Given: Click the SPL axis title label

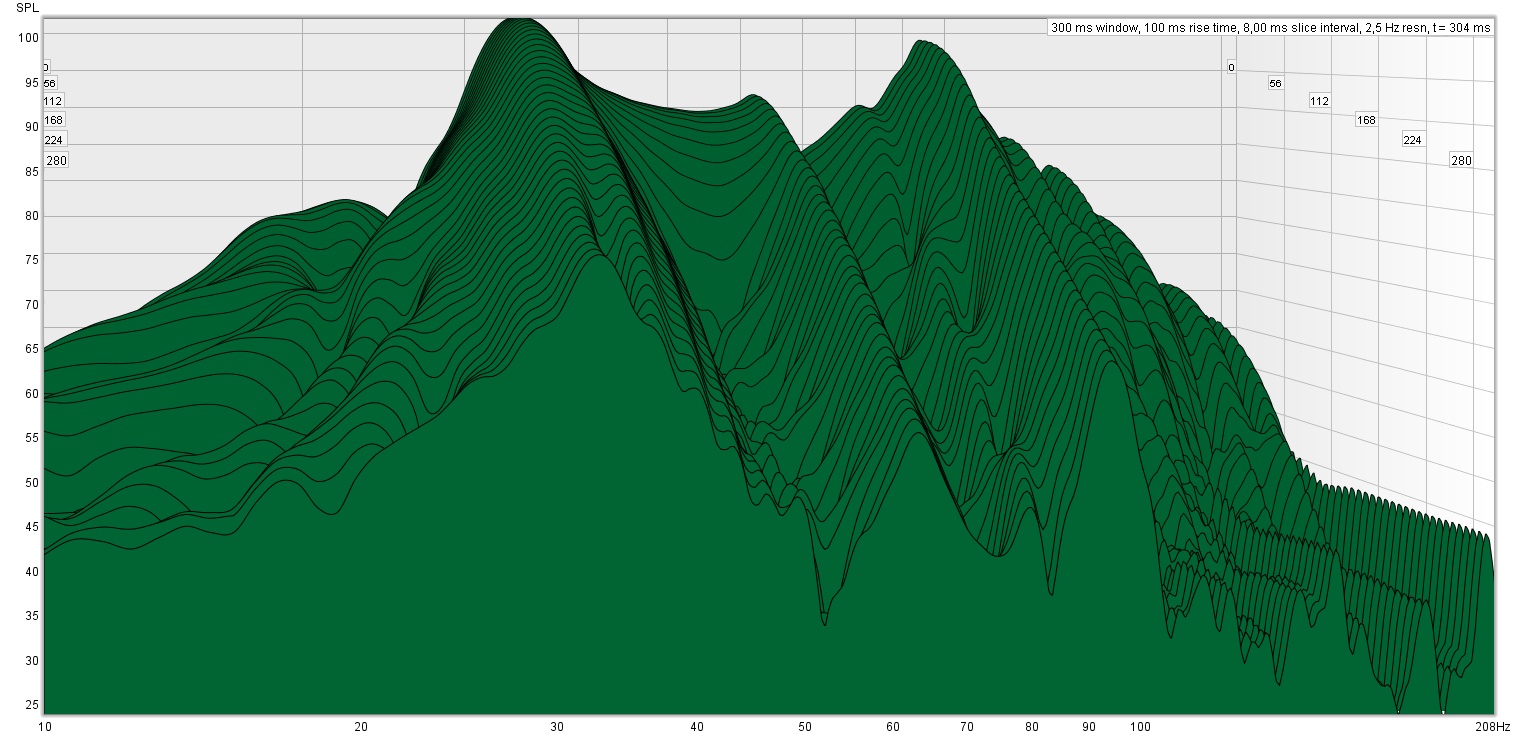Looking at the screenshot, I should (26, 7).
